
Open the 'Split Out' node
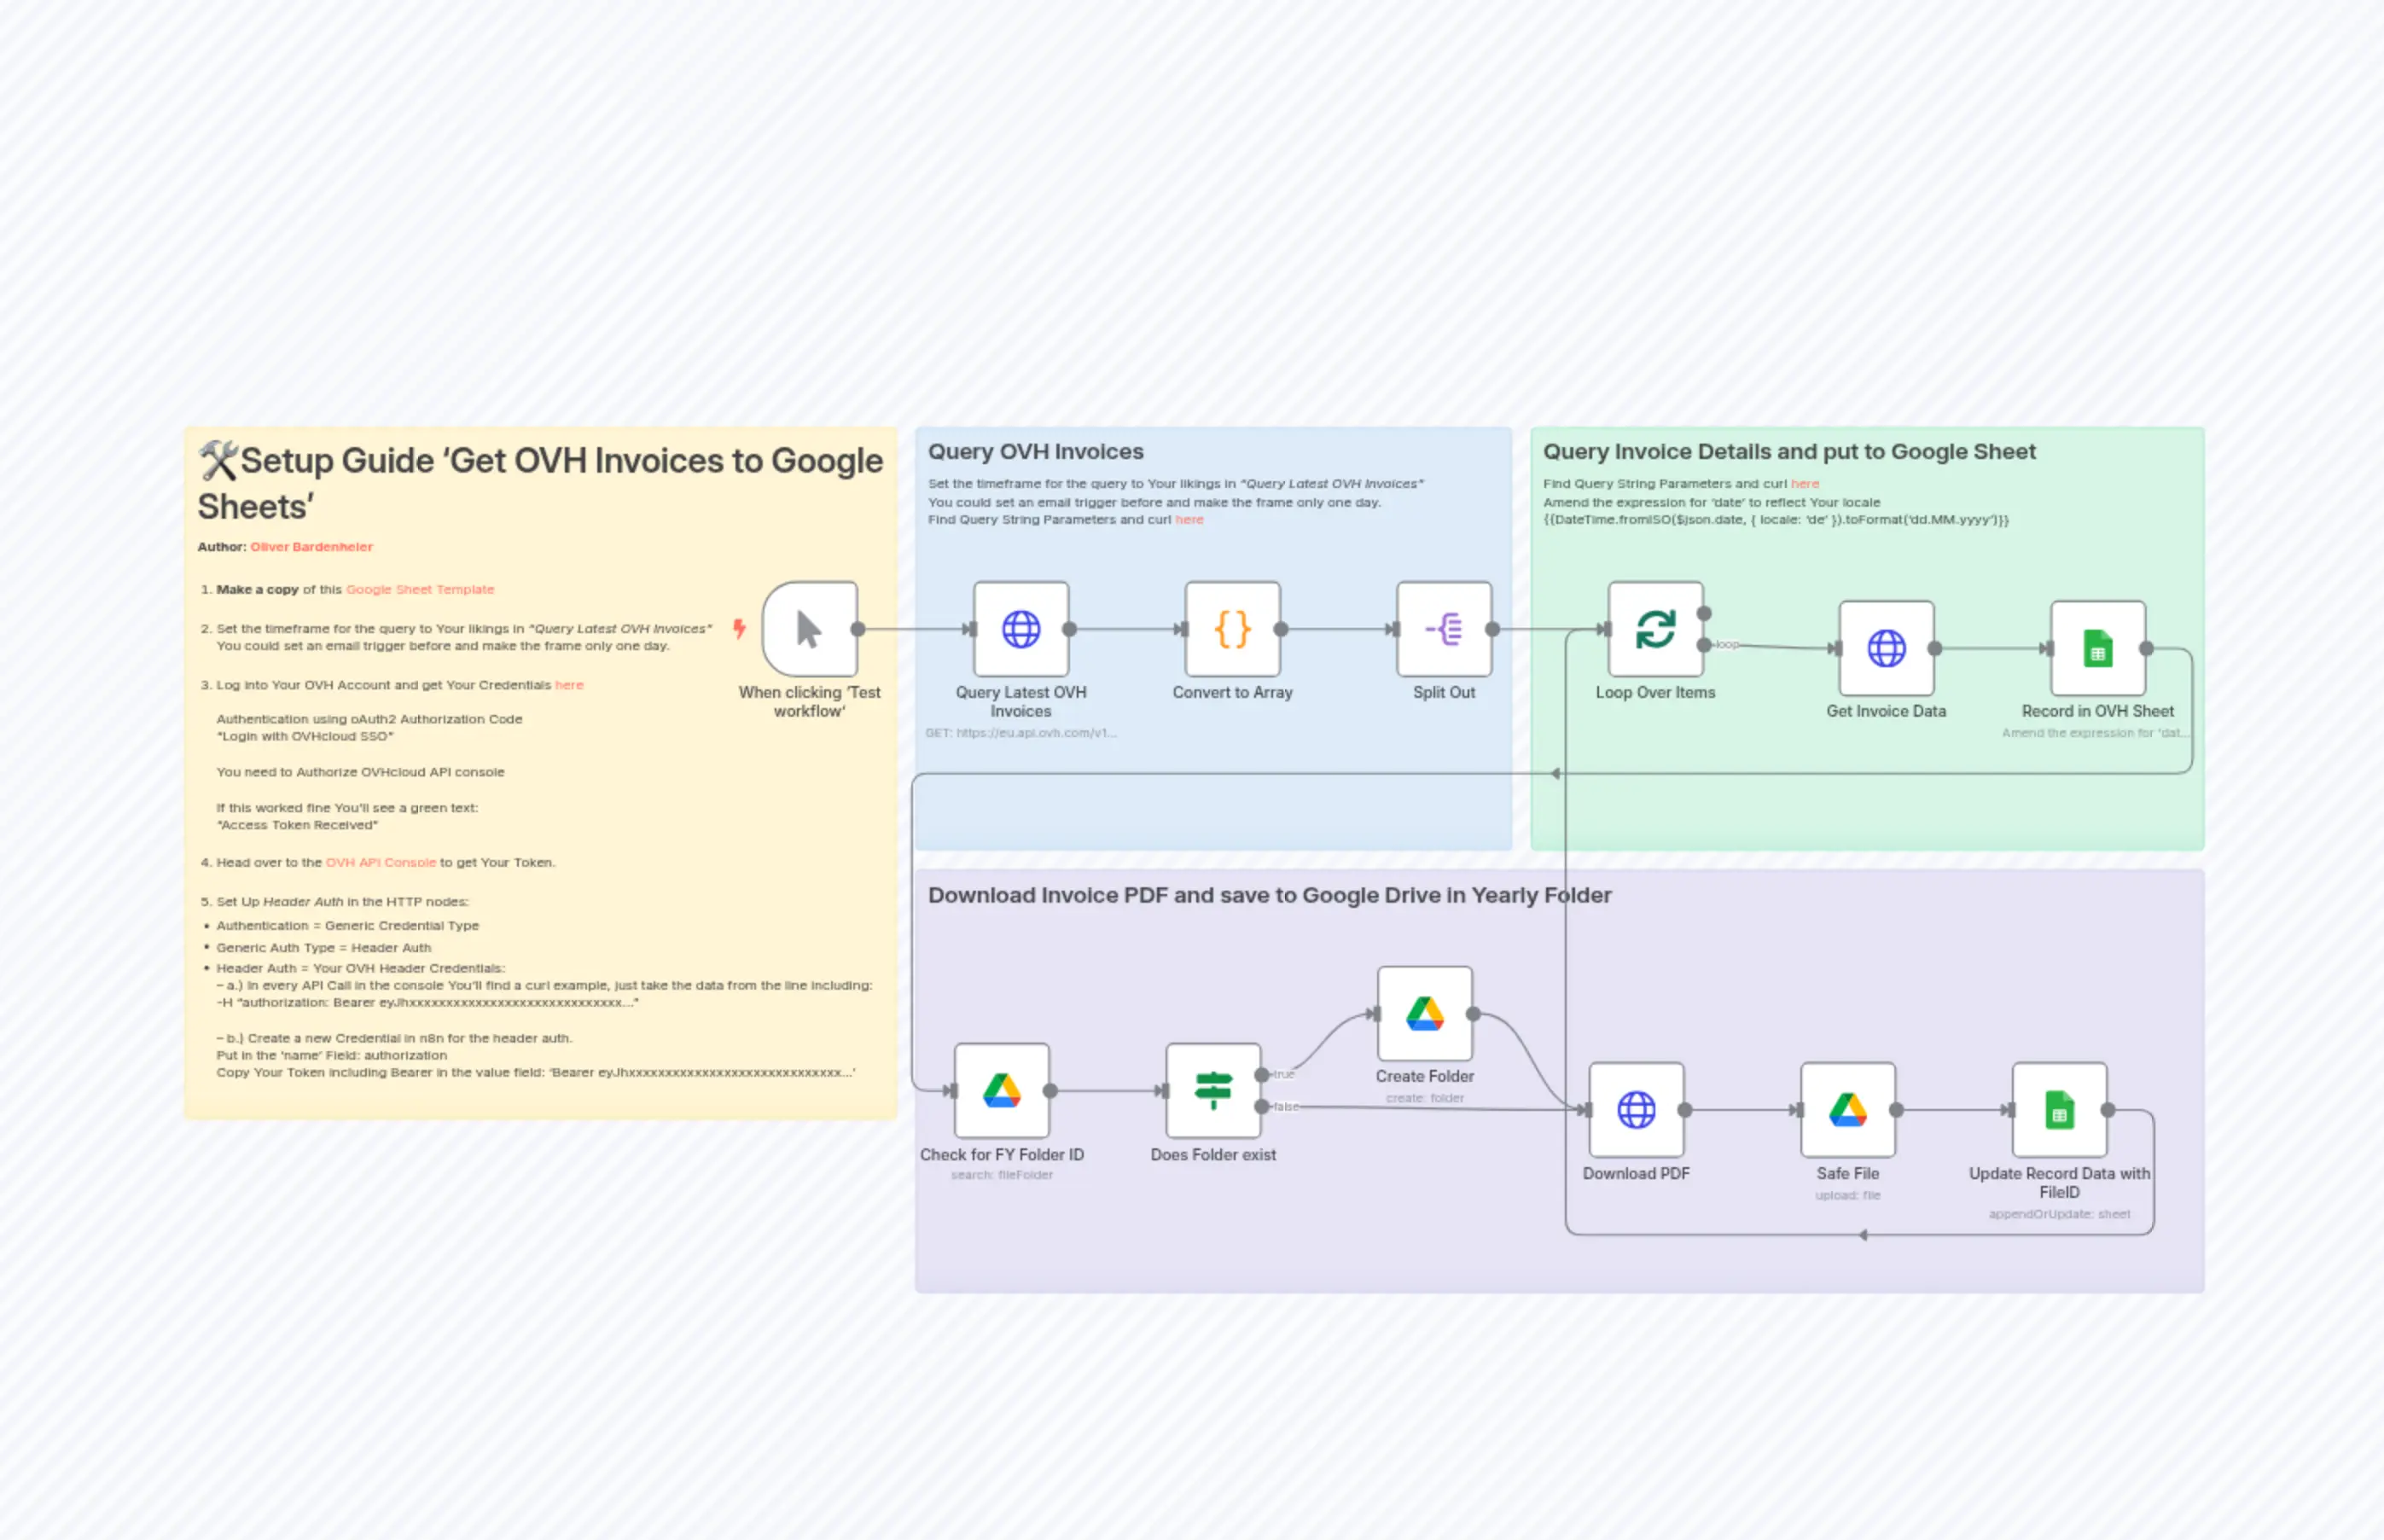[x=1444, y=630]
